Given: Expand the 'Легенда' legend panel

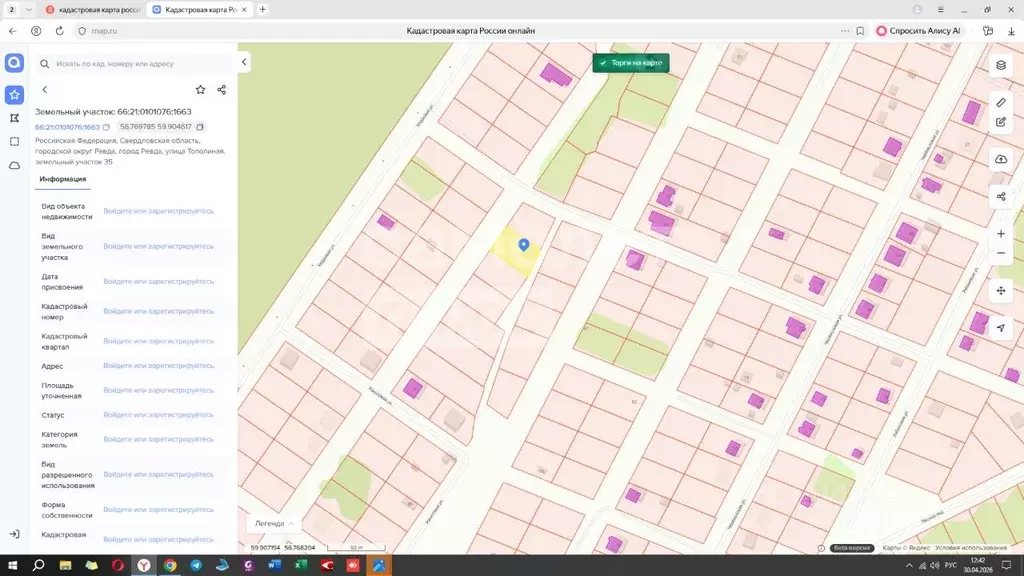Looking at the screenshot, I should tap(274, 523).
